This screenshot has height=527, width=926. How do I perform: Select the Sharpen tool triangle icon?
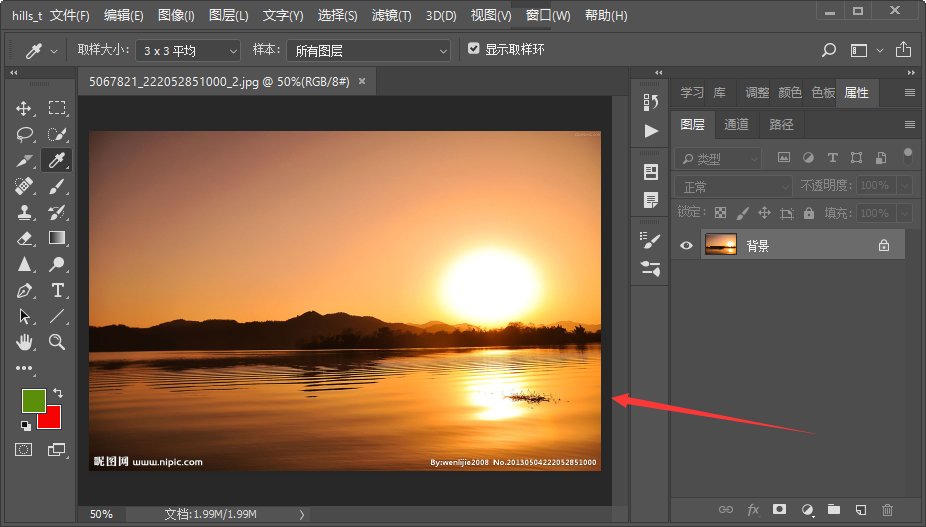tap(24, 264)
